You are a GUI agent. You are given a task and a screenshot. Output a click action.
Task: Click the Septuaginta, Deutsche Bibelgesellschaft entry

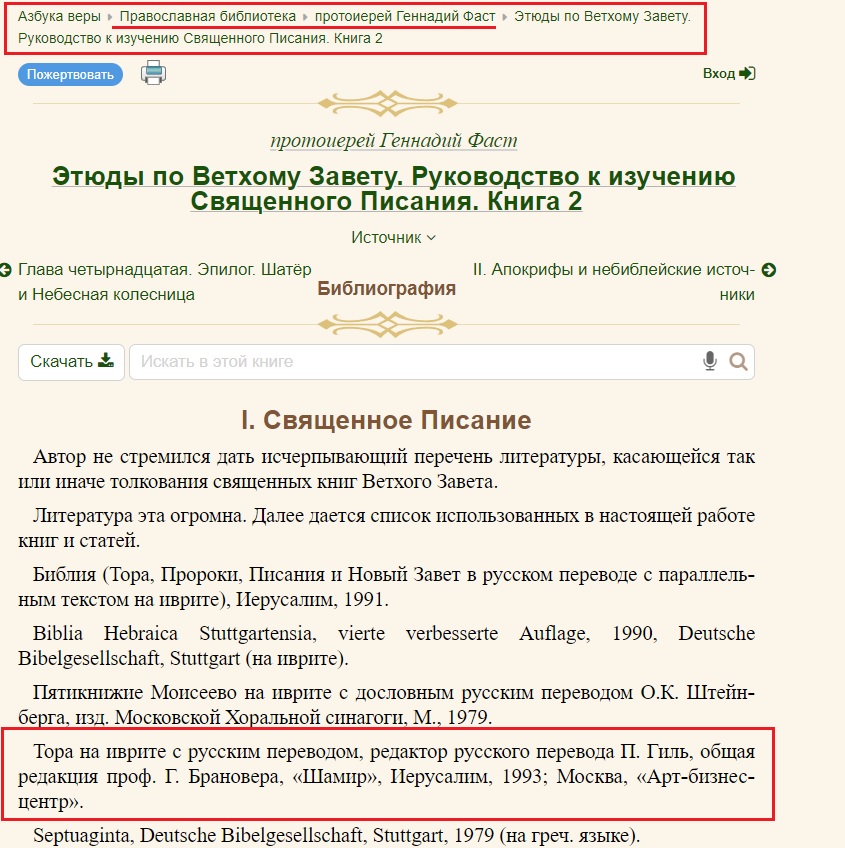(x=336, y=835)
